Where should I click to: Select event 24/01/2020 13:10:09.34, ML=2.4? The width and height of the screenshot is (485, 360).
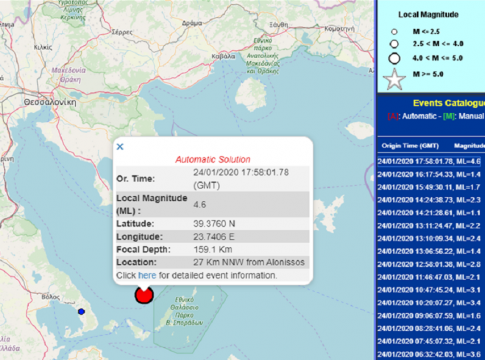[x=429, y=239]
